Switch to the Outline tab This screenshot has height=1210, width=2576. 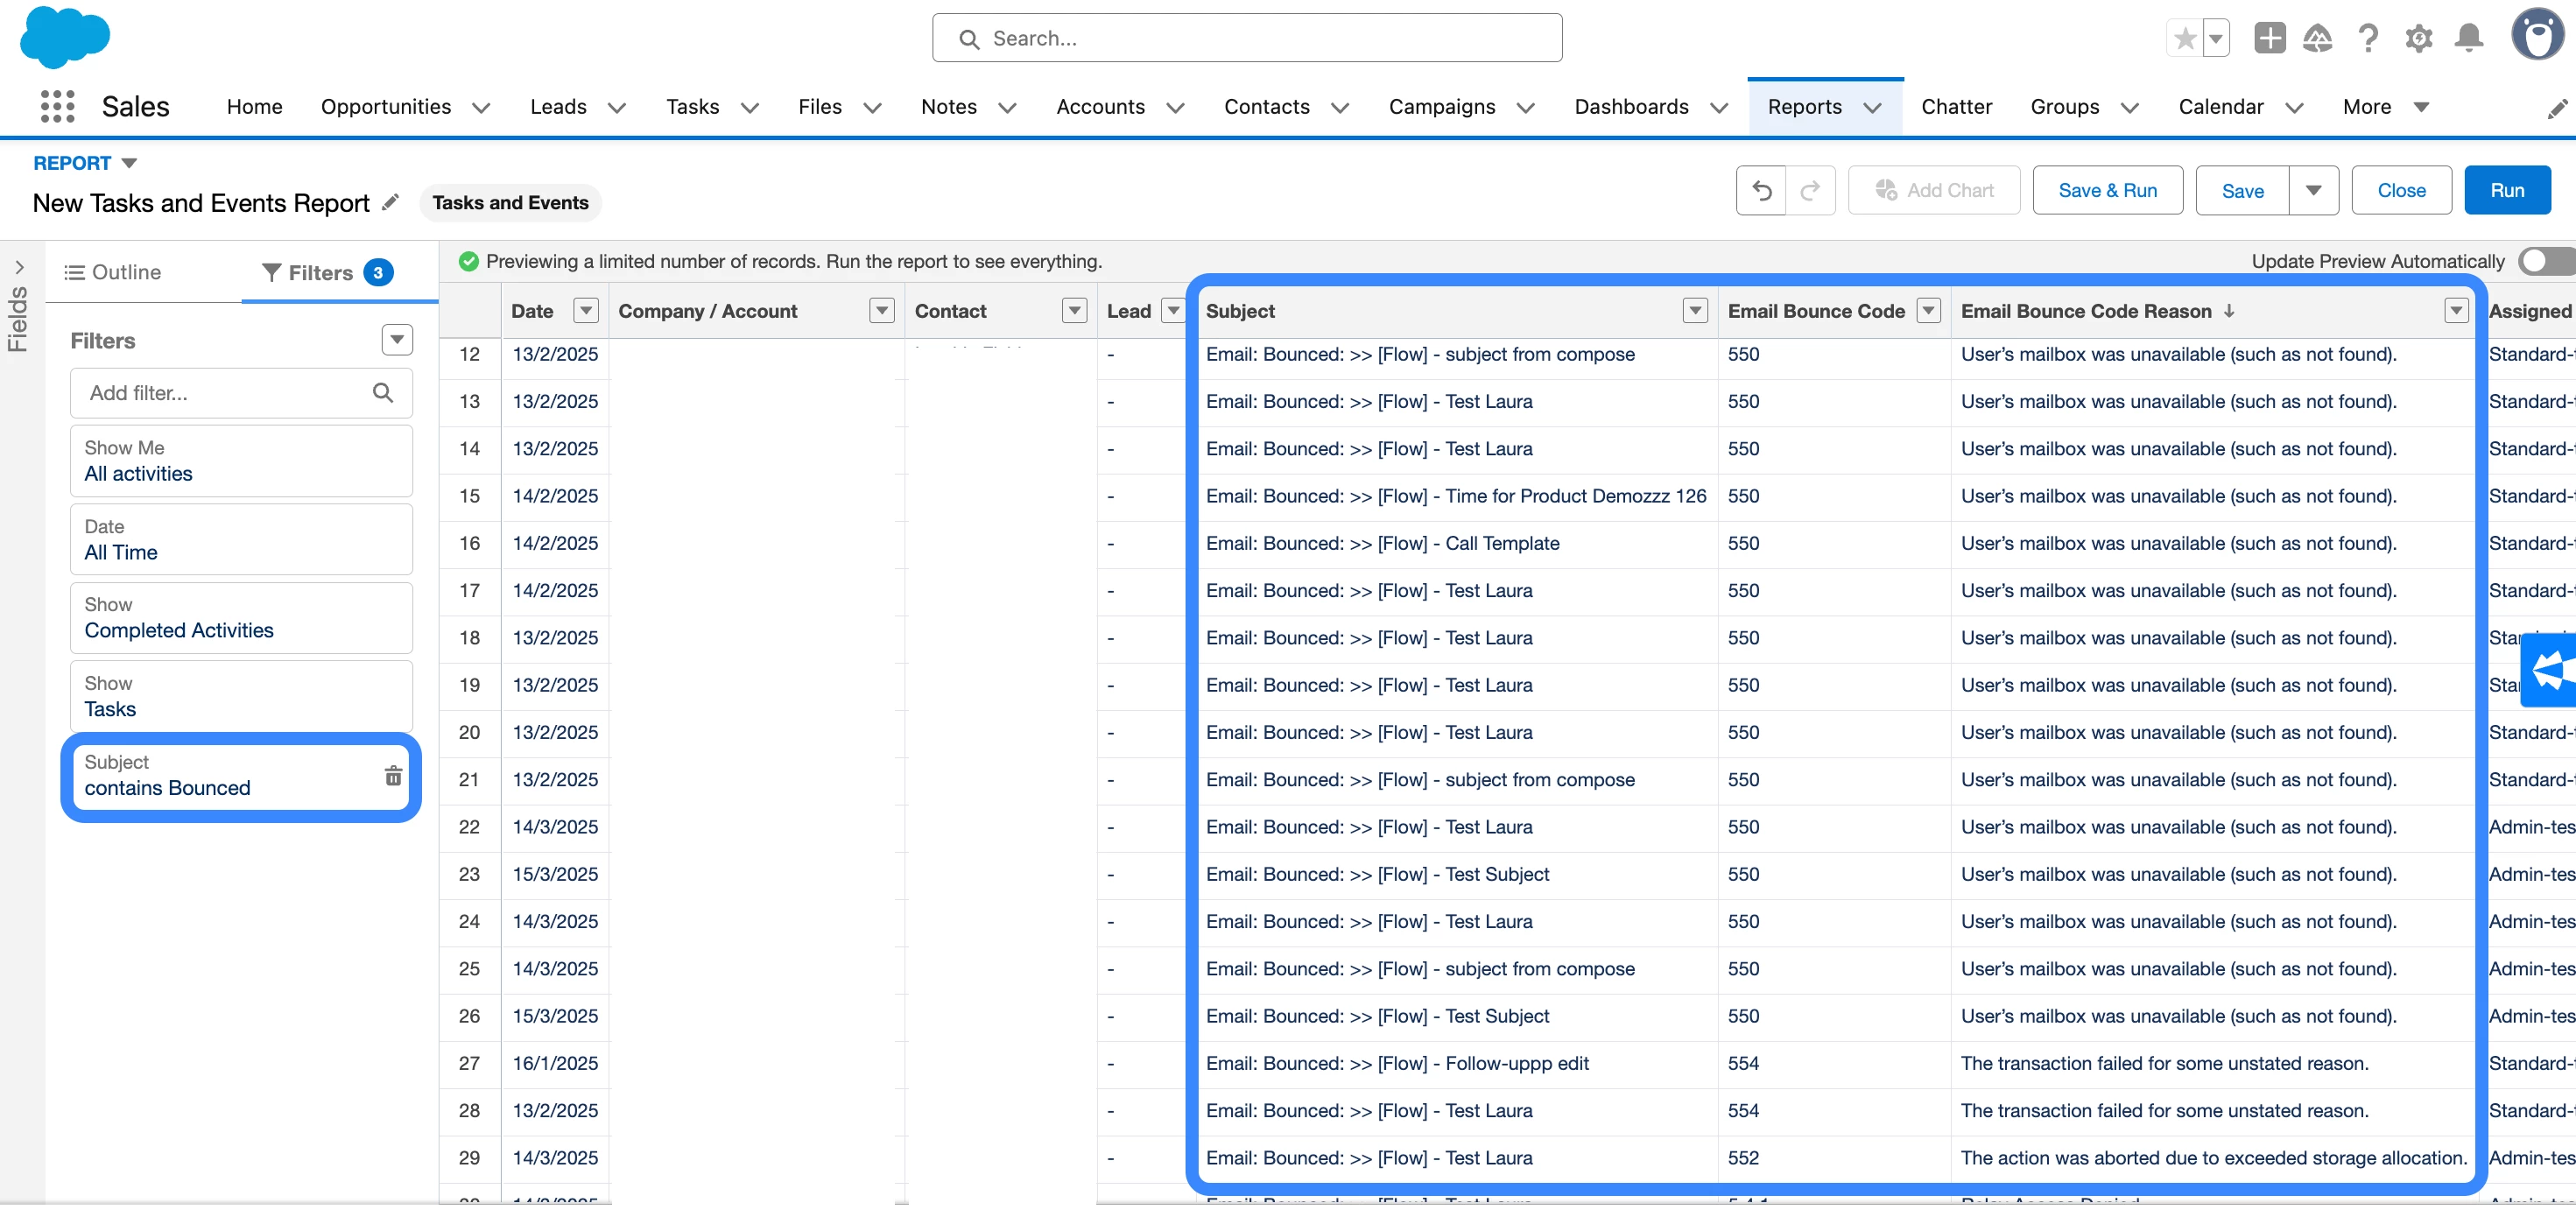[113, 272]
